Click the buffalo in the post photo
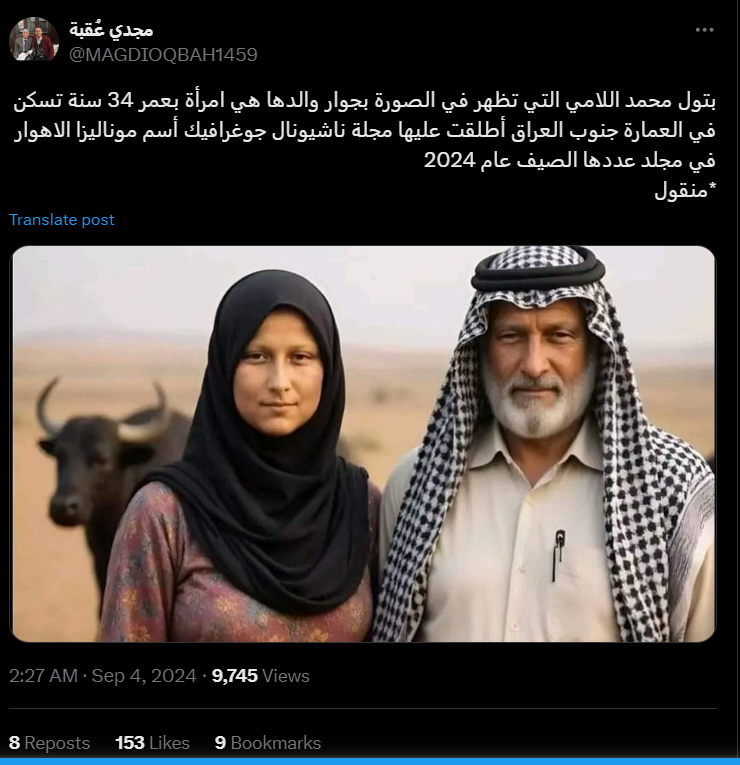The image size is (740, 765). point(98,468)
